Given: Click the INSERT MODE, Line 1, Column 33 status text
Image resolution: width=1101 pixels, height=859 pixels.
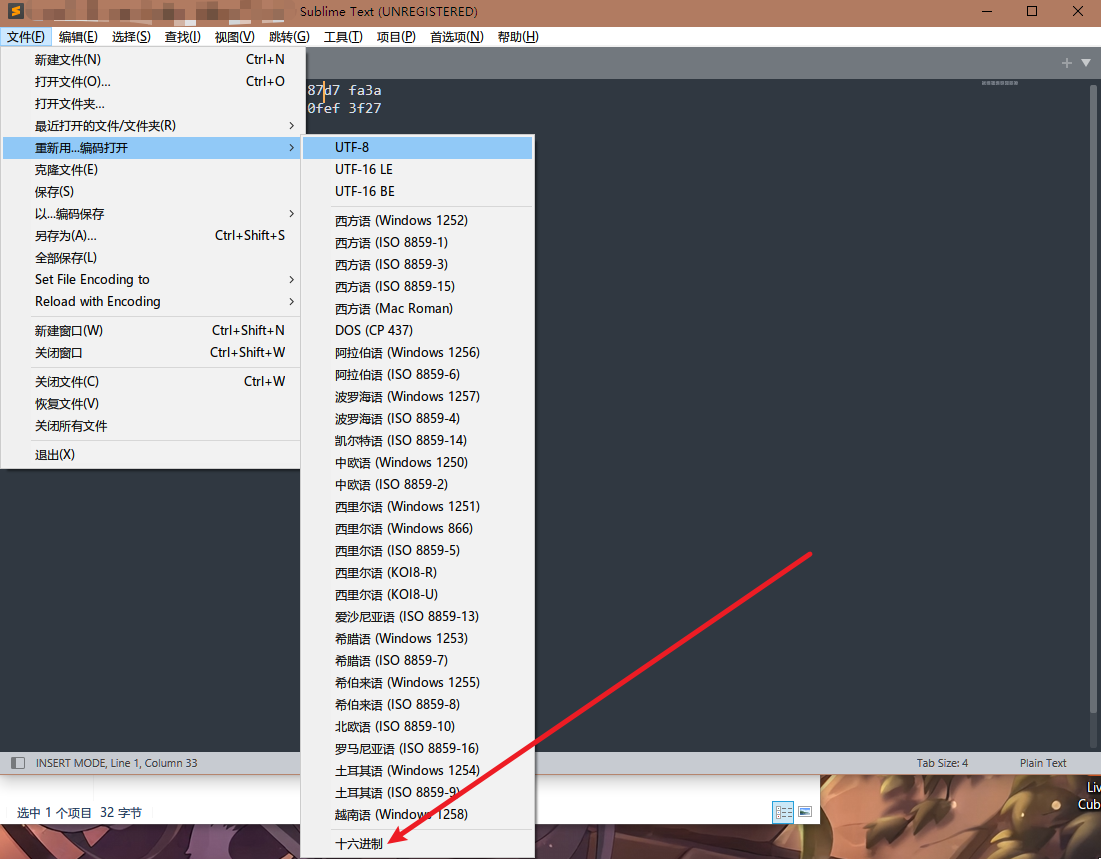Looking at the screenshot, I should tap(117, 763).
